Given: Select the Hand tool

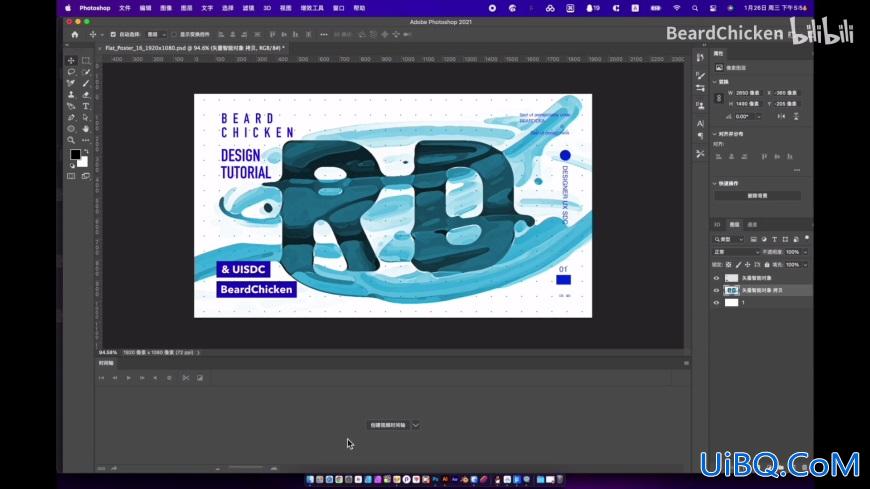Looking at the screenshot, I should tap(85, 129).
